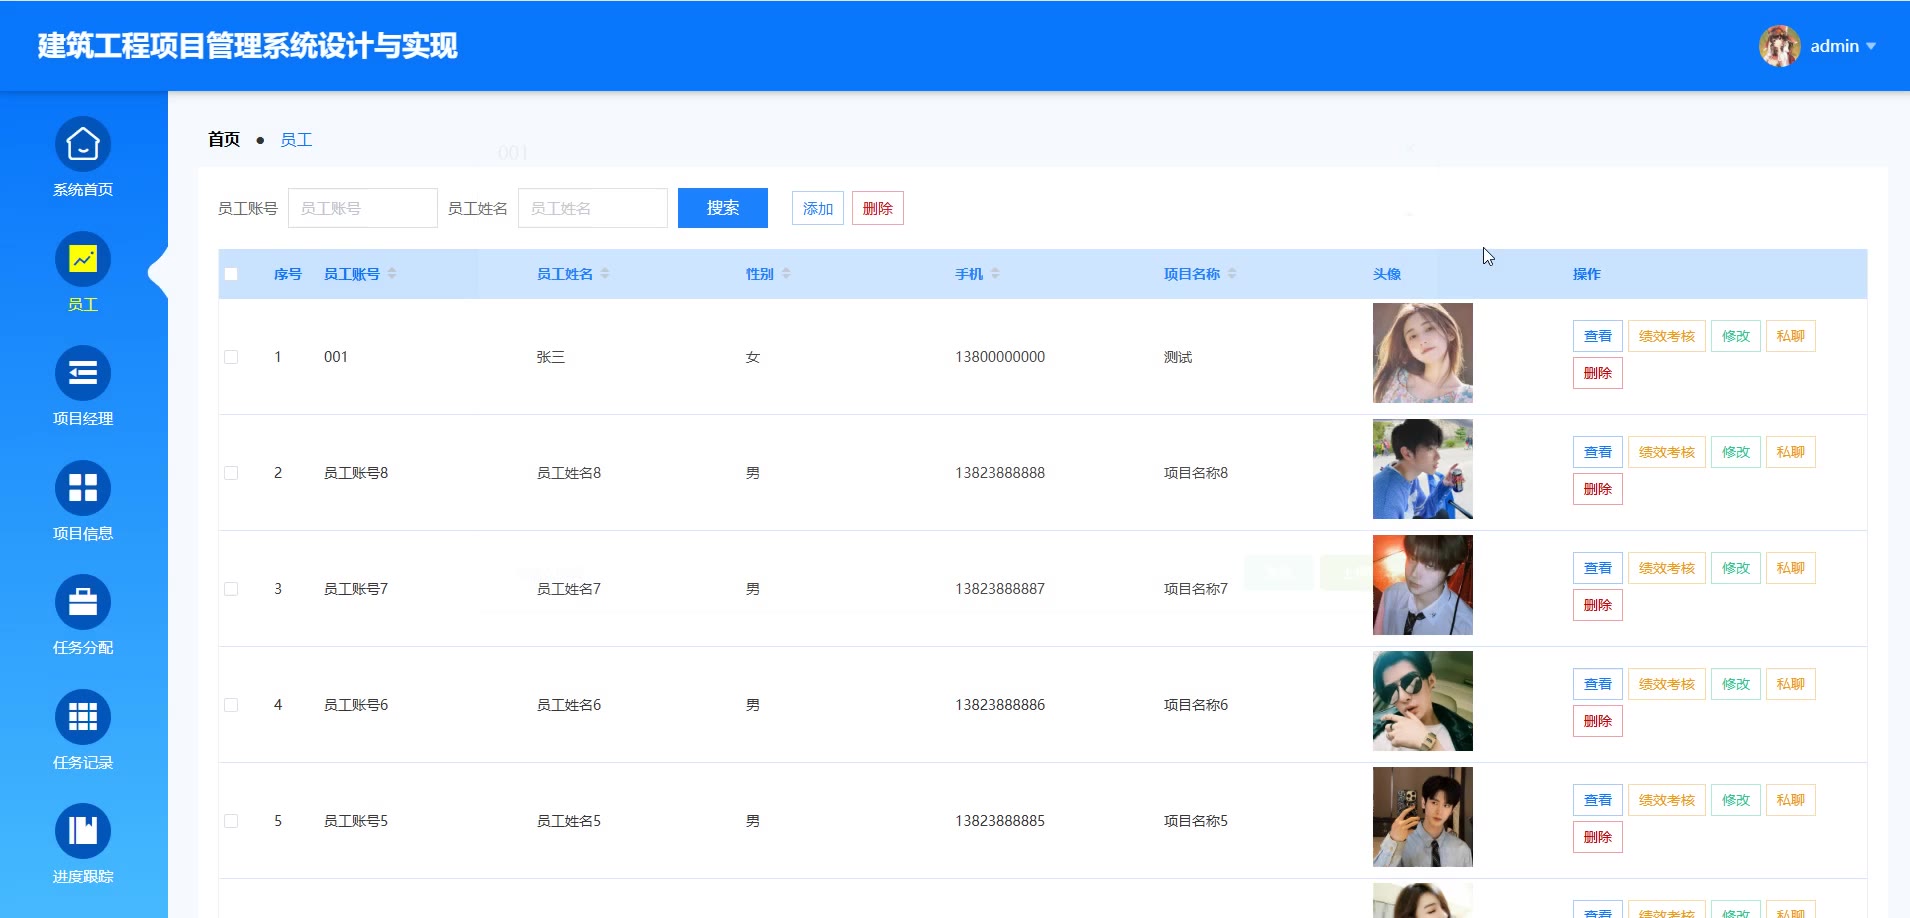1910x918 pixels.
Task: Toggle the select-all checkbox in table header
Action: pos(231,274)
